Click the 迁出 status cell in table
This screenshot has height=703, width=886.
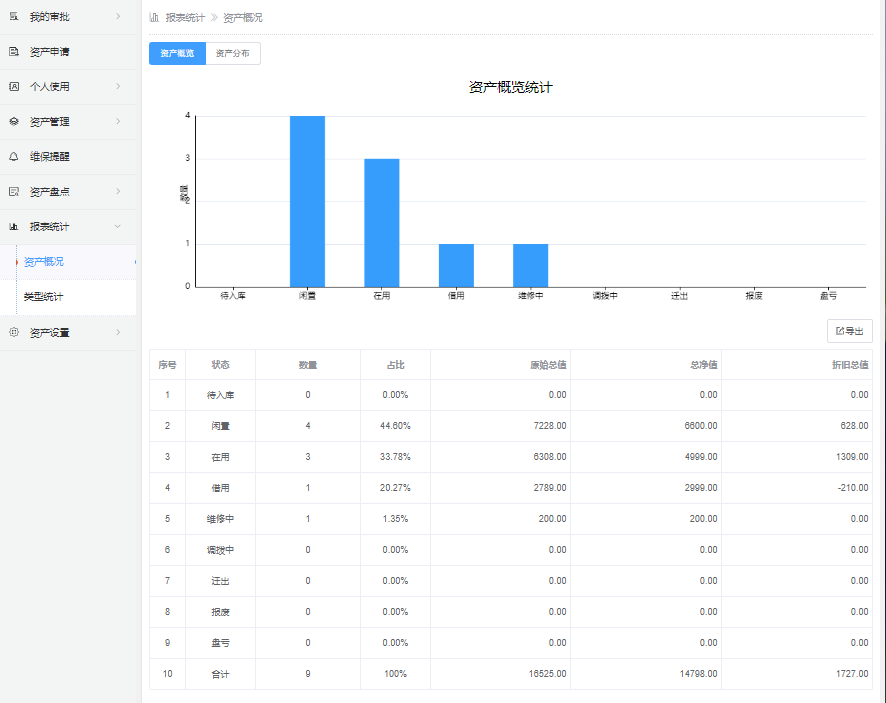tap(220, 581)
